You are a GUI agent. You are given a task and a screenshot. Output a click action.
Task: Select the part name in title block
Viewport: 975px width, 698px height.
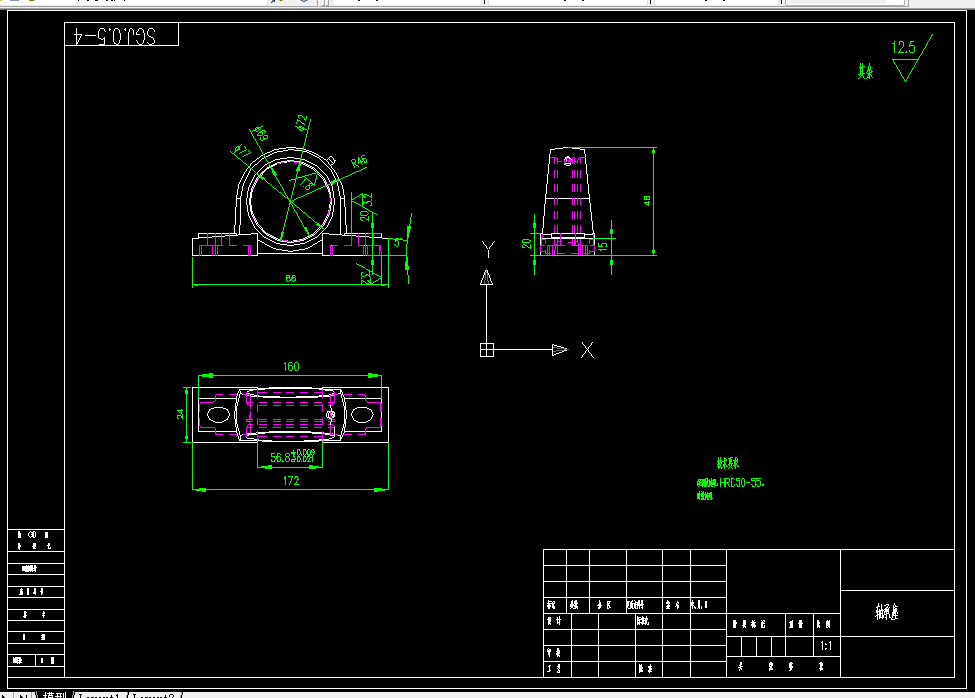click(887, 612)
